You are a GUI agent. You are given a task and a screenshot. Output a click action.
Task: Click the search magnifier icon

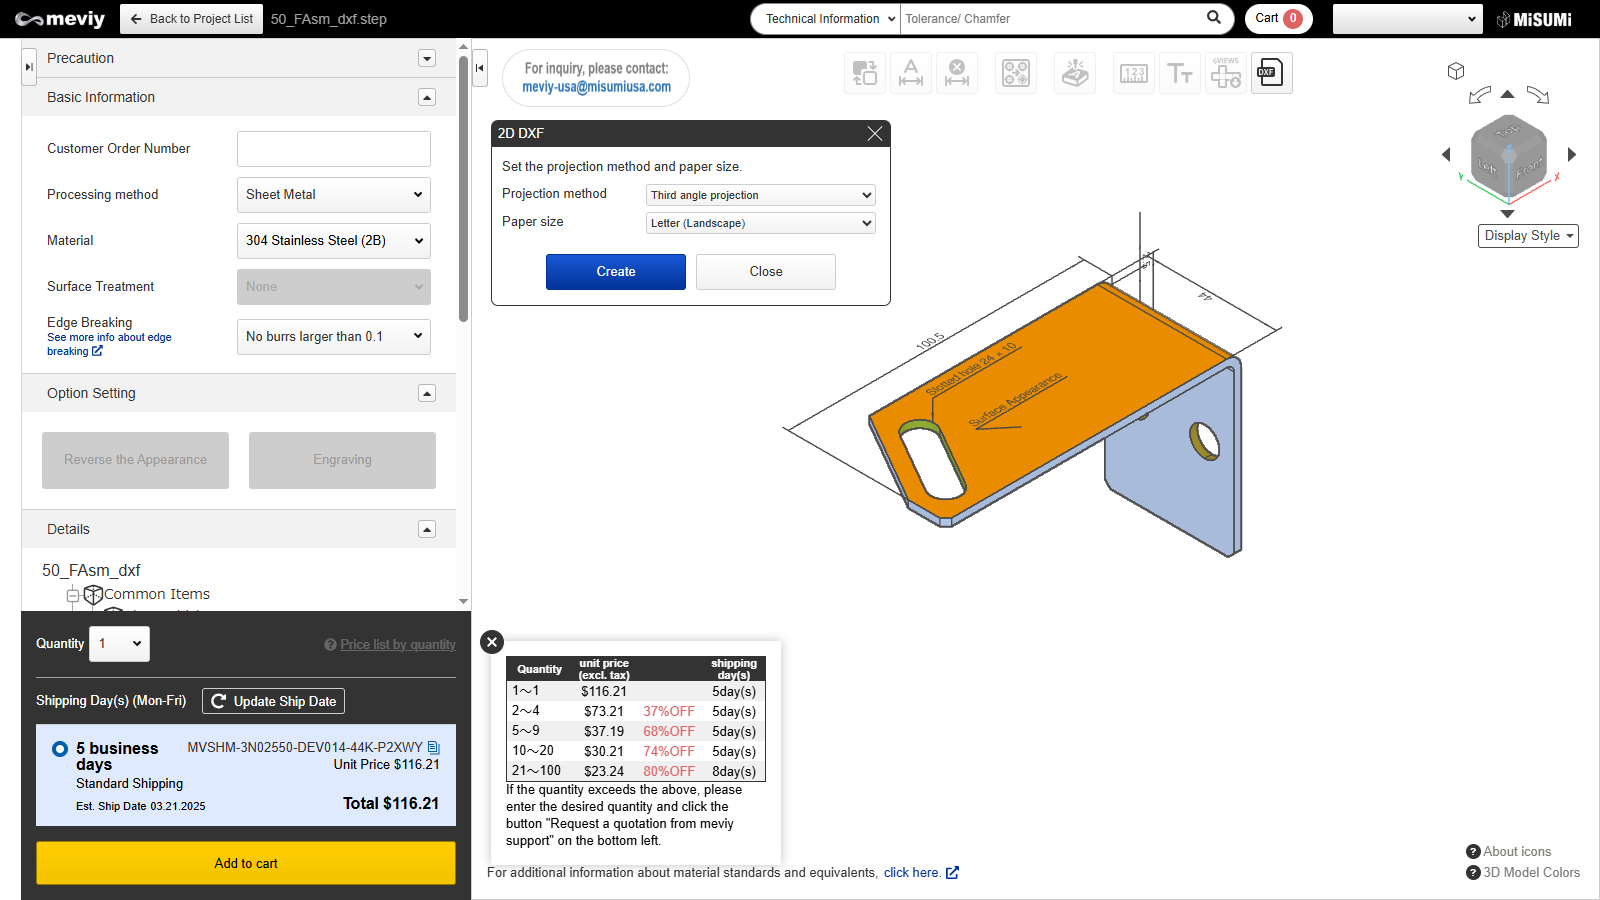click(x=1214, y=17)
